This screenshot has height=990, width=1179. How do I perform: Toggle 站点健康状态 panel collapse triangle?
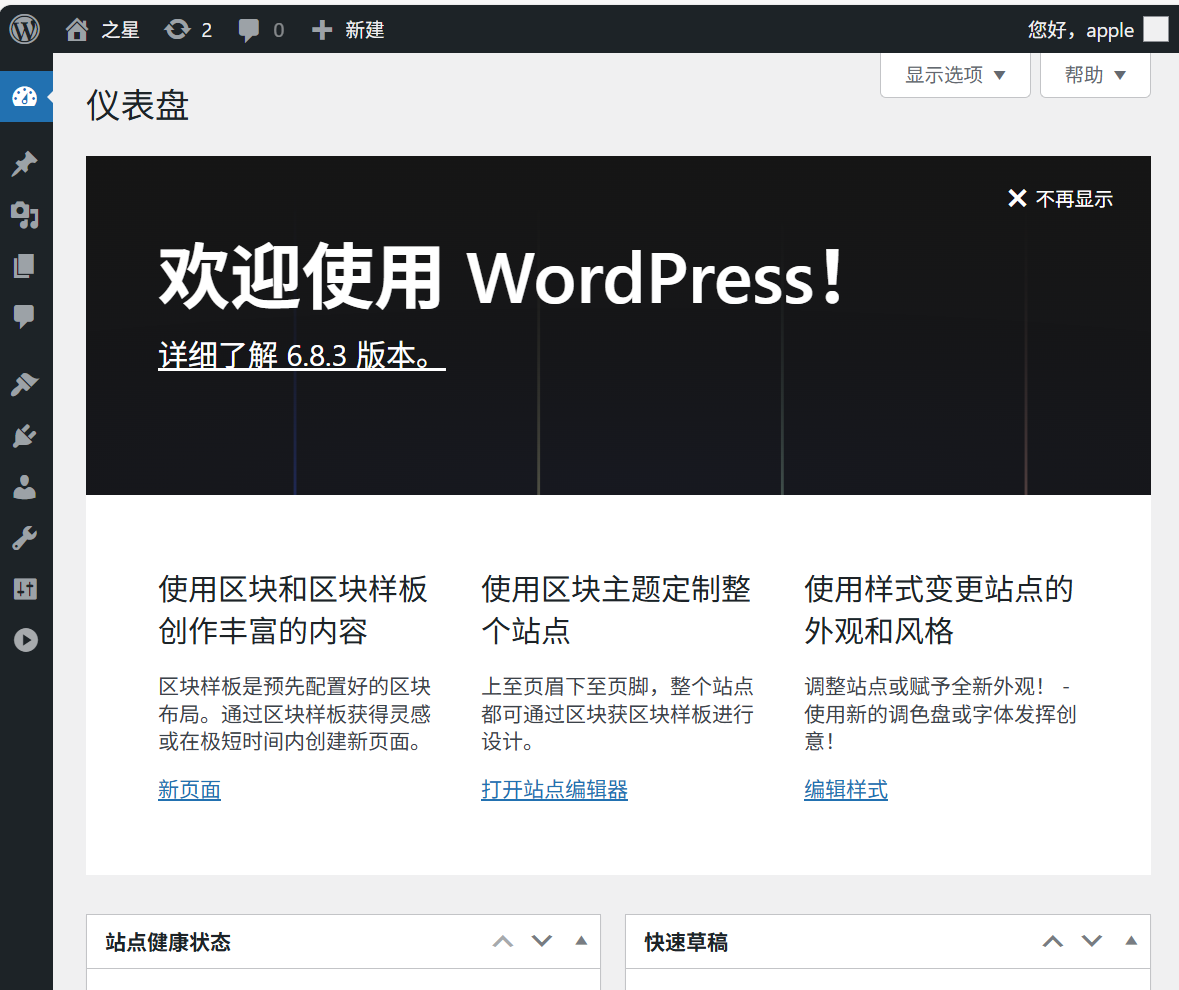pyautogui.click(x=581, y=940)
